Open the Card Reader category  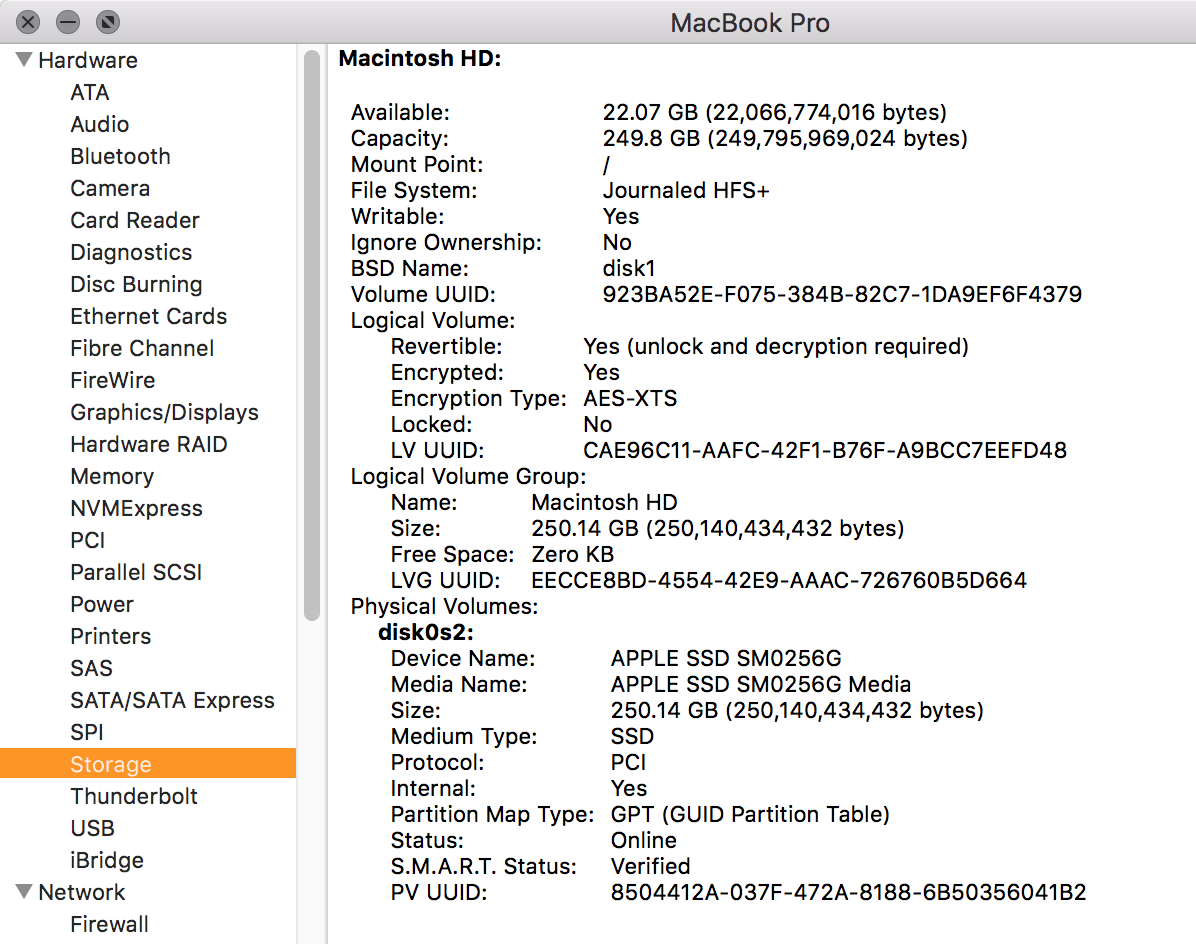tap(135, 220)
